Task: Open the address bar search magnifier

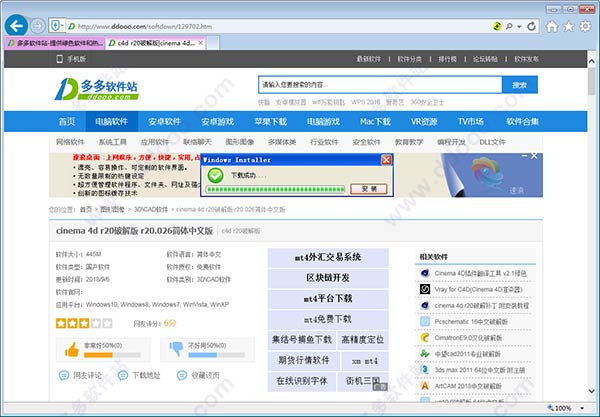Action: tap(509, 26)
